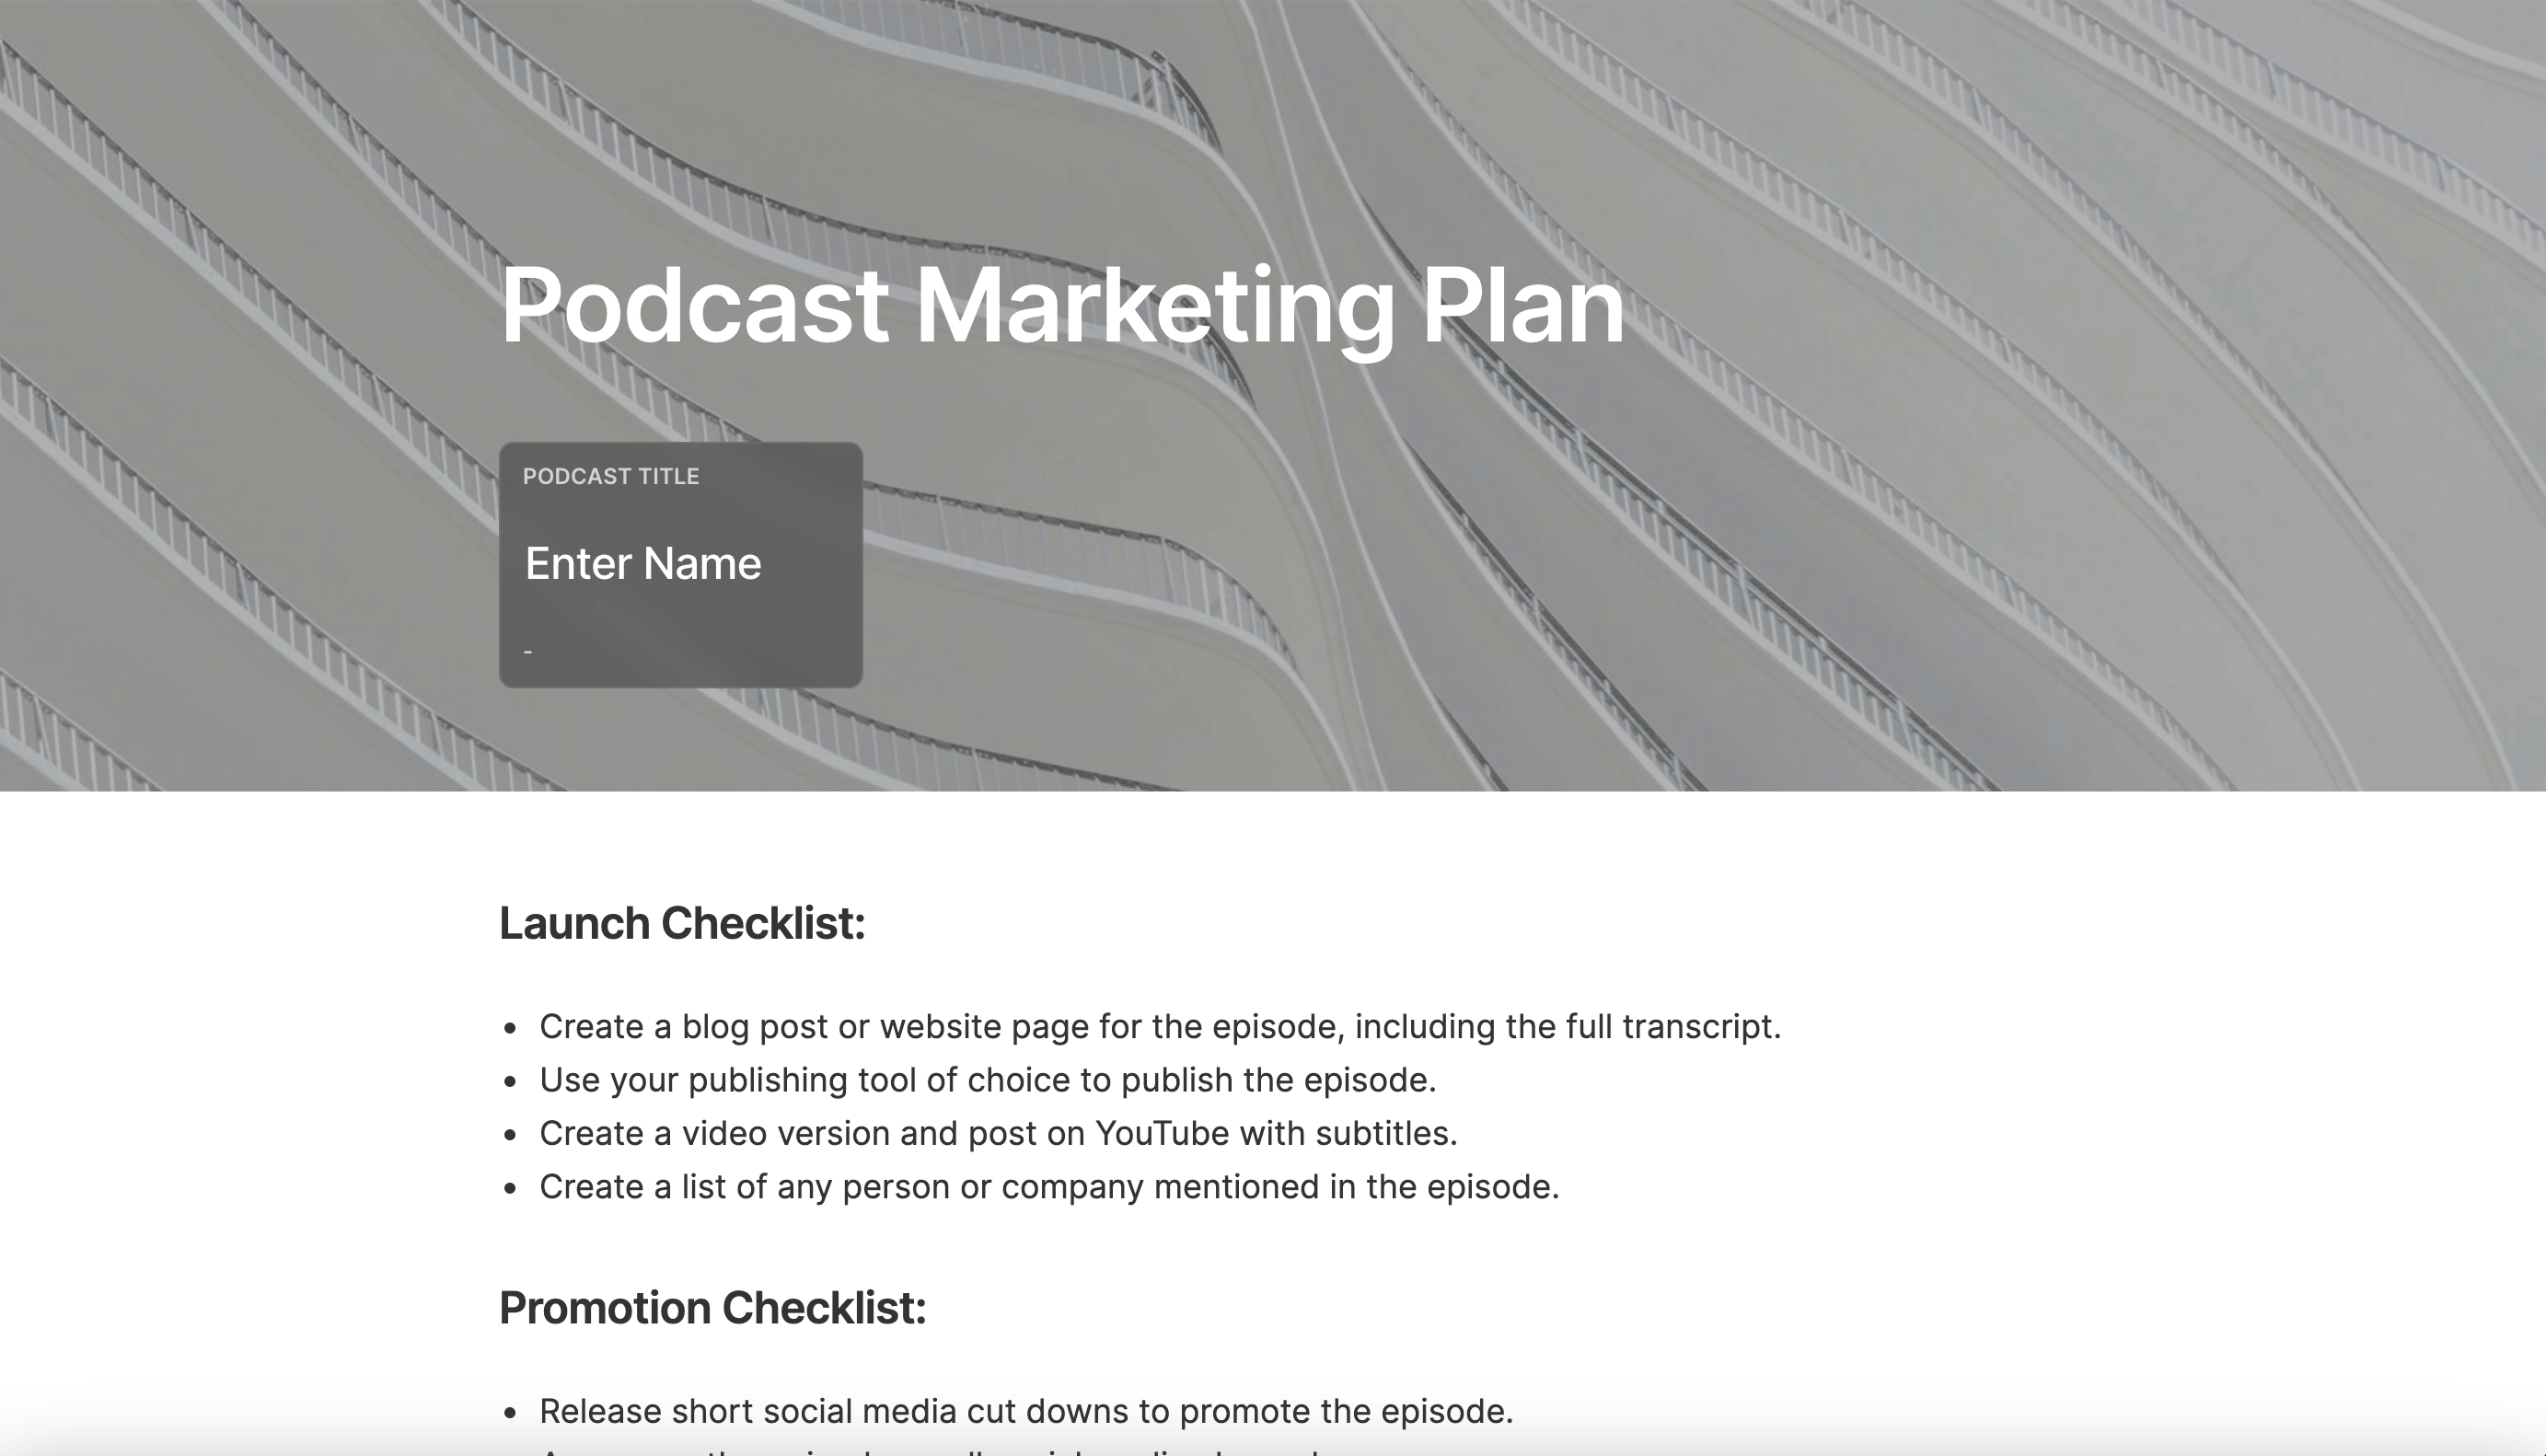The width and height of the screenshot is (2546, 1456).
Task: Click bullet 'Release short social media cut downs'
Action: (x=1026, y=1412)
